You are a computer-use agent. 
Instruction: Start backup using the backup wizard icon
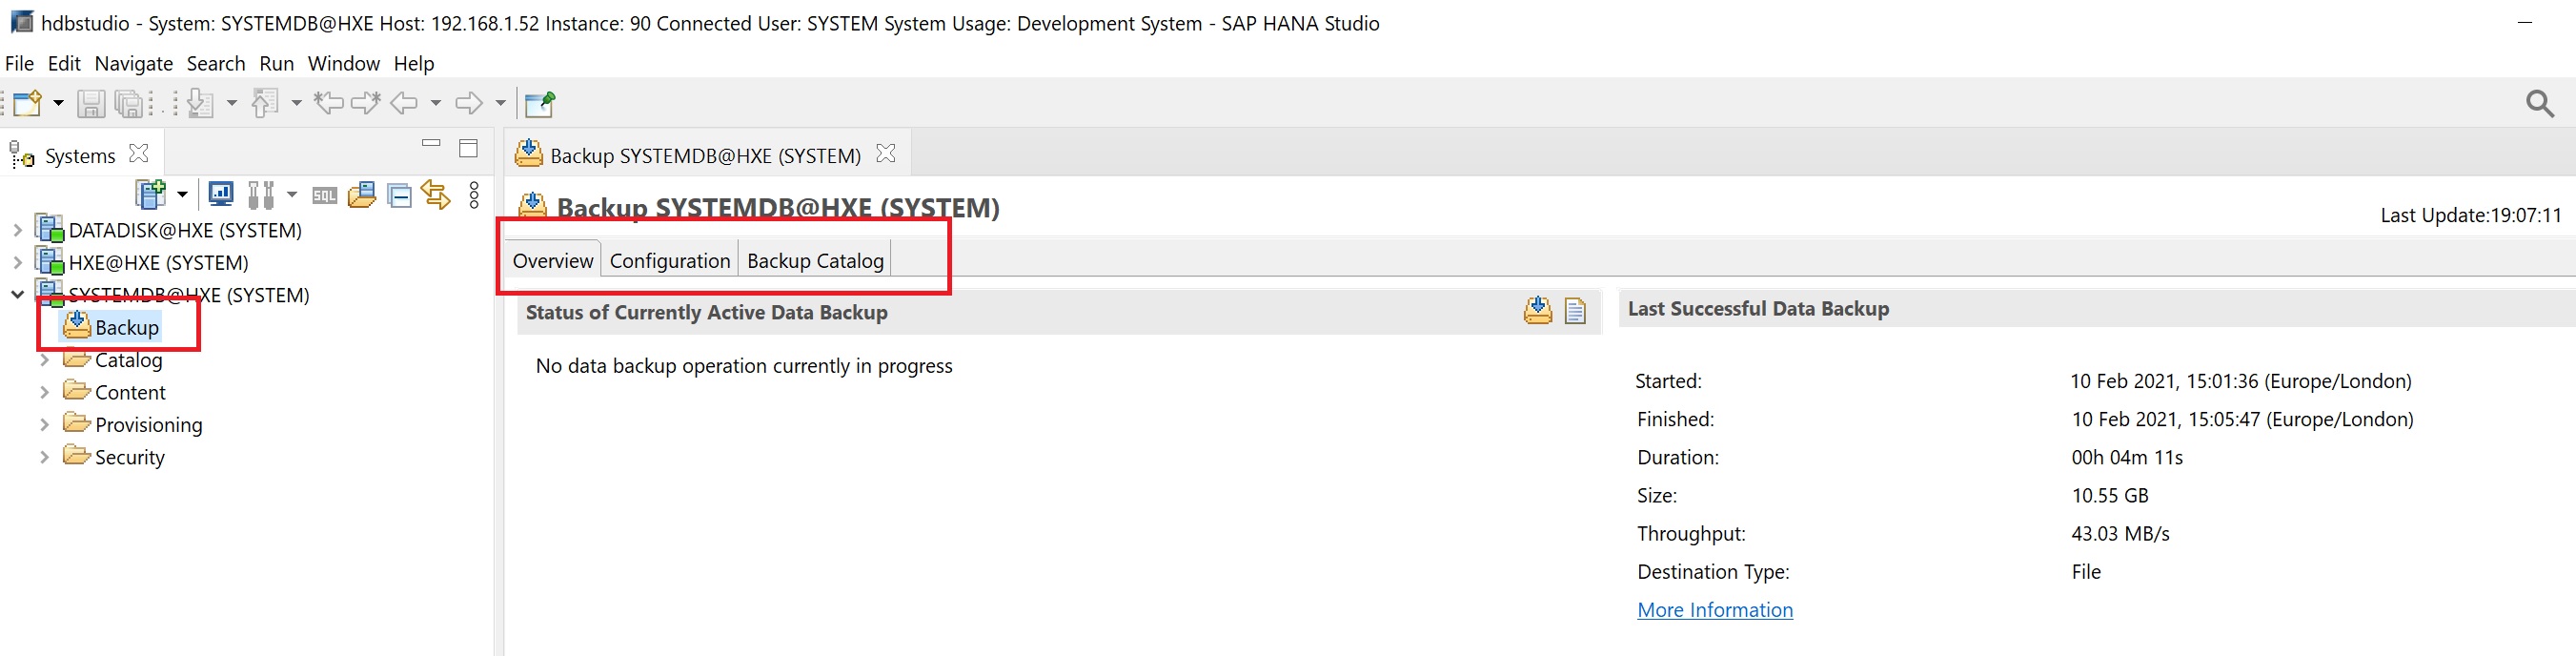1537,311
